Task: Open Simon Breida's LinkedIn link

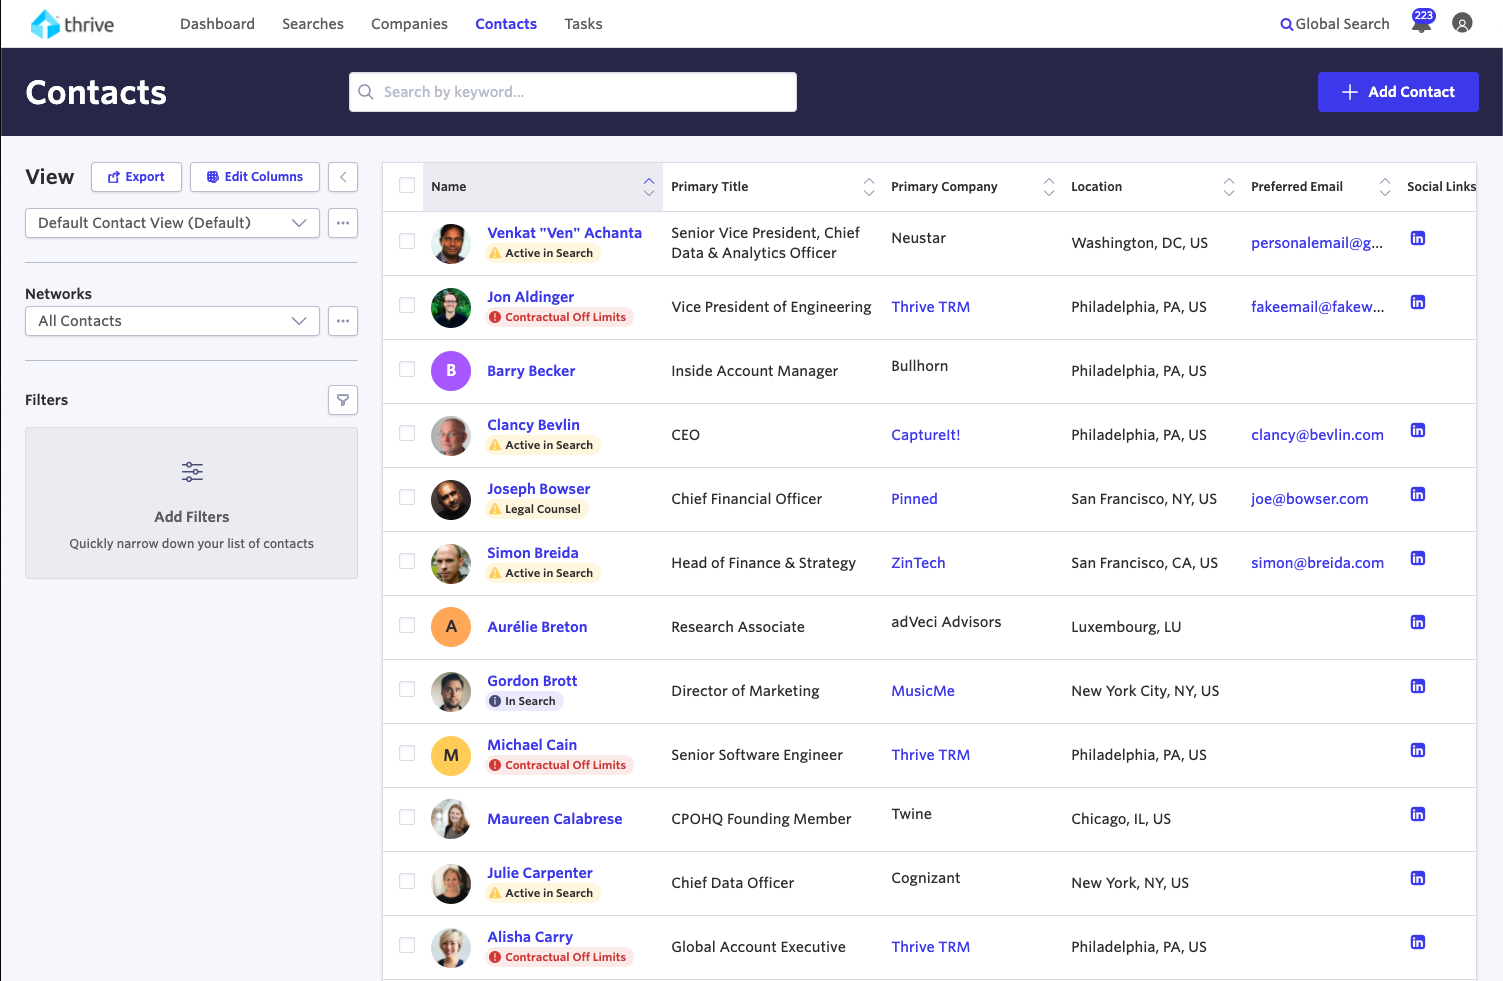Action: pos(1418,558)
